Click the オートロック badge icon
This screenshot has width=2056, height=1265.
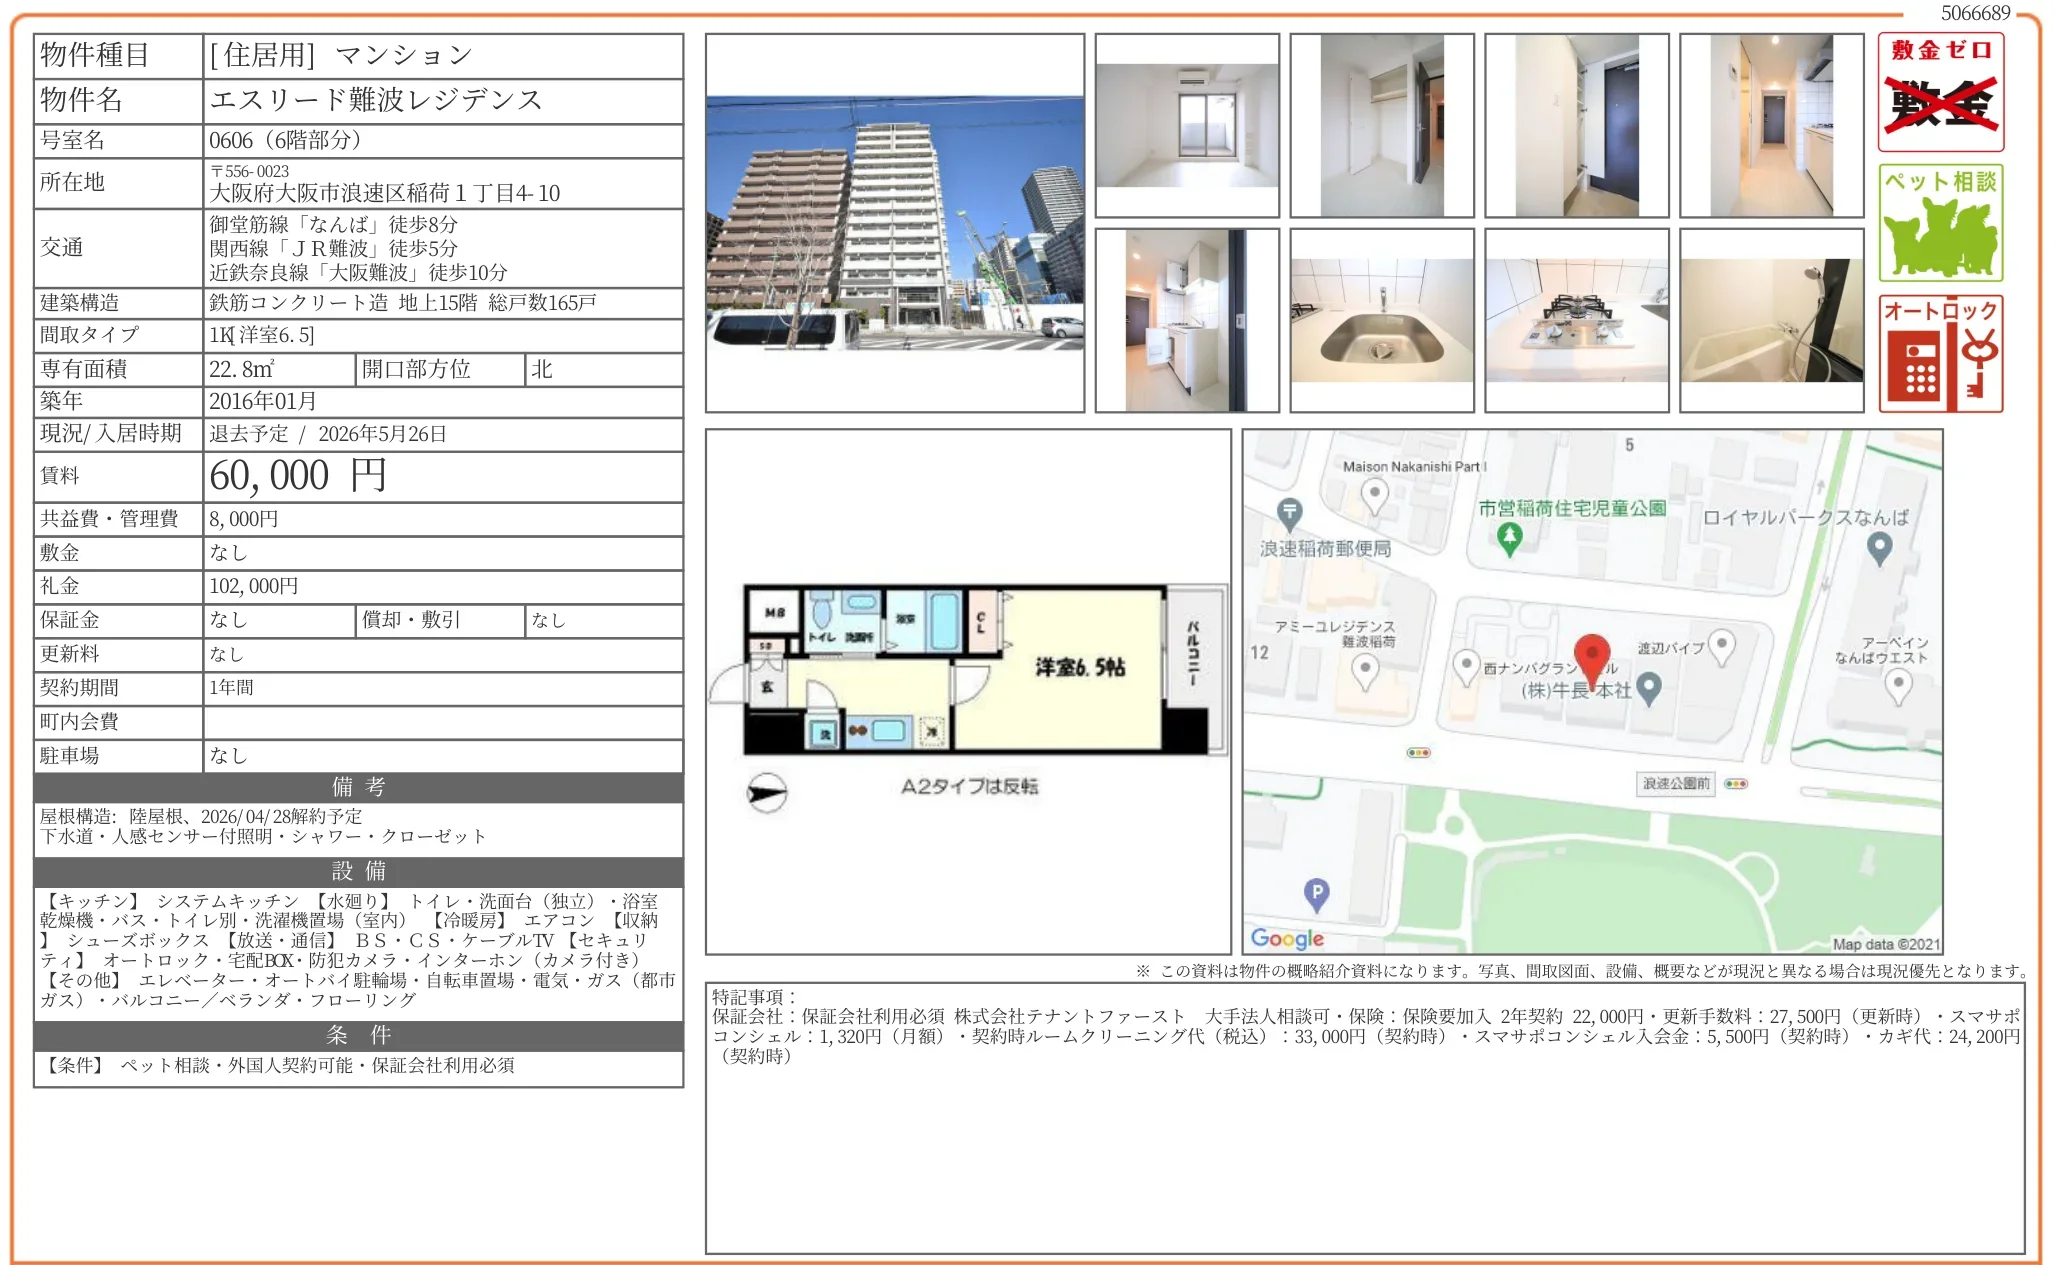pyautogui.click(x=1940, y=353)
